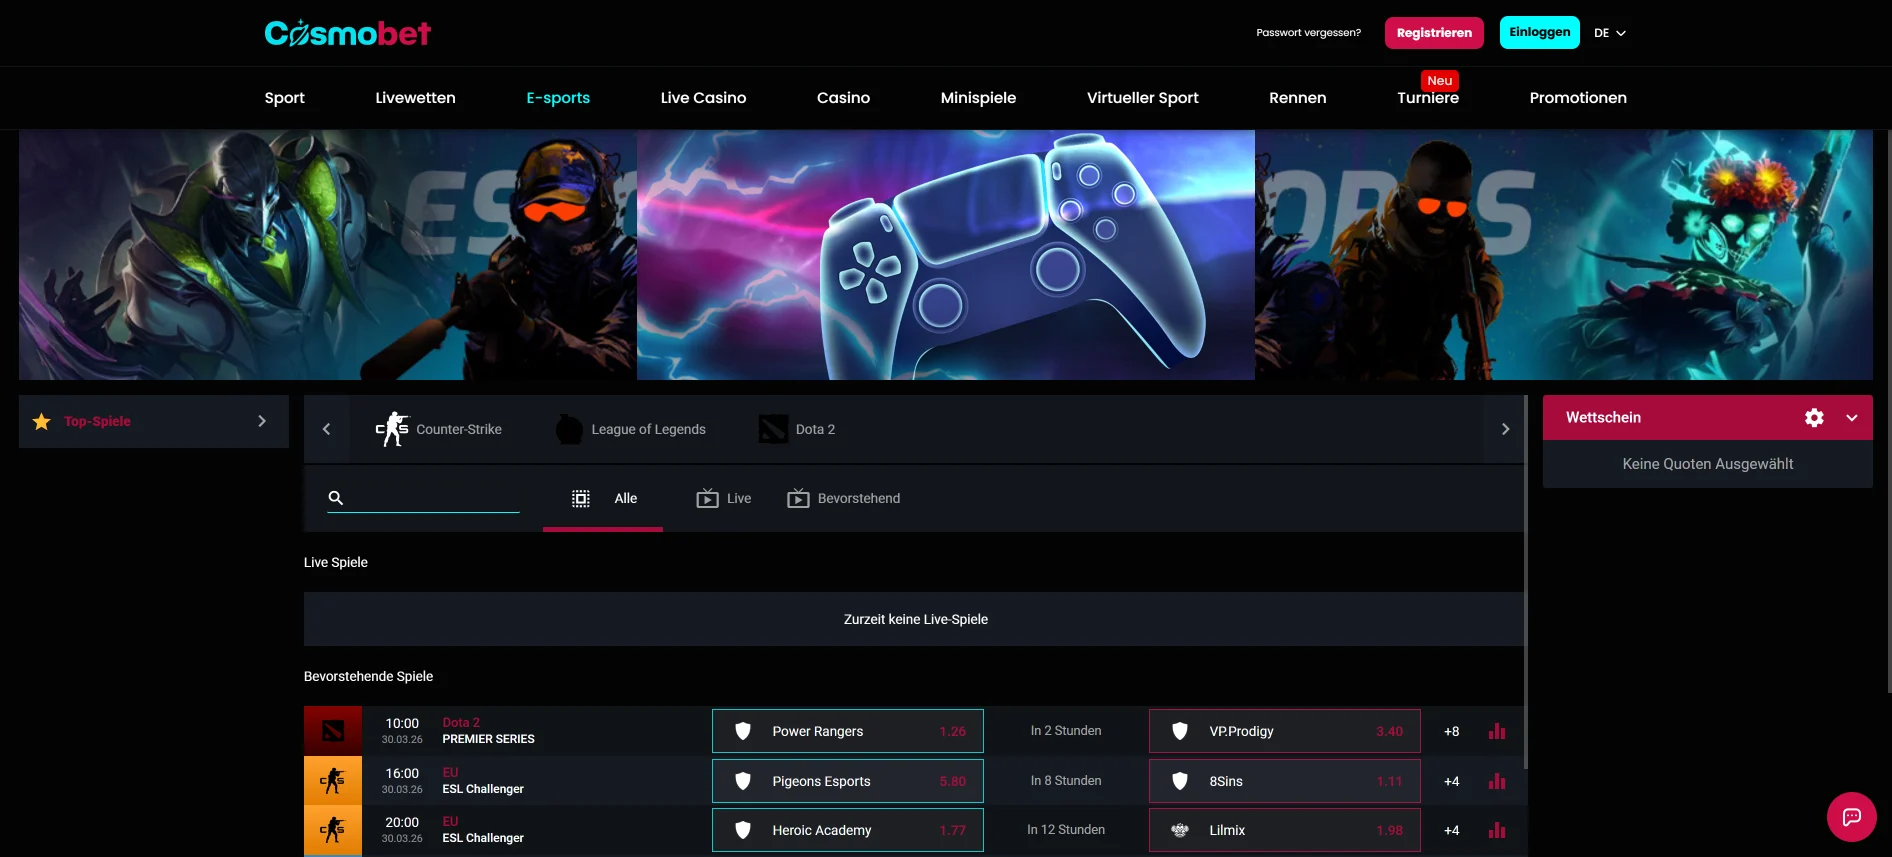This screenshot has width=1892, height=857.
Task: Click 'In 2 Stunden' match time
Action: [x=1066, y=731]
